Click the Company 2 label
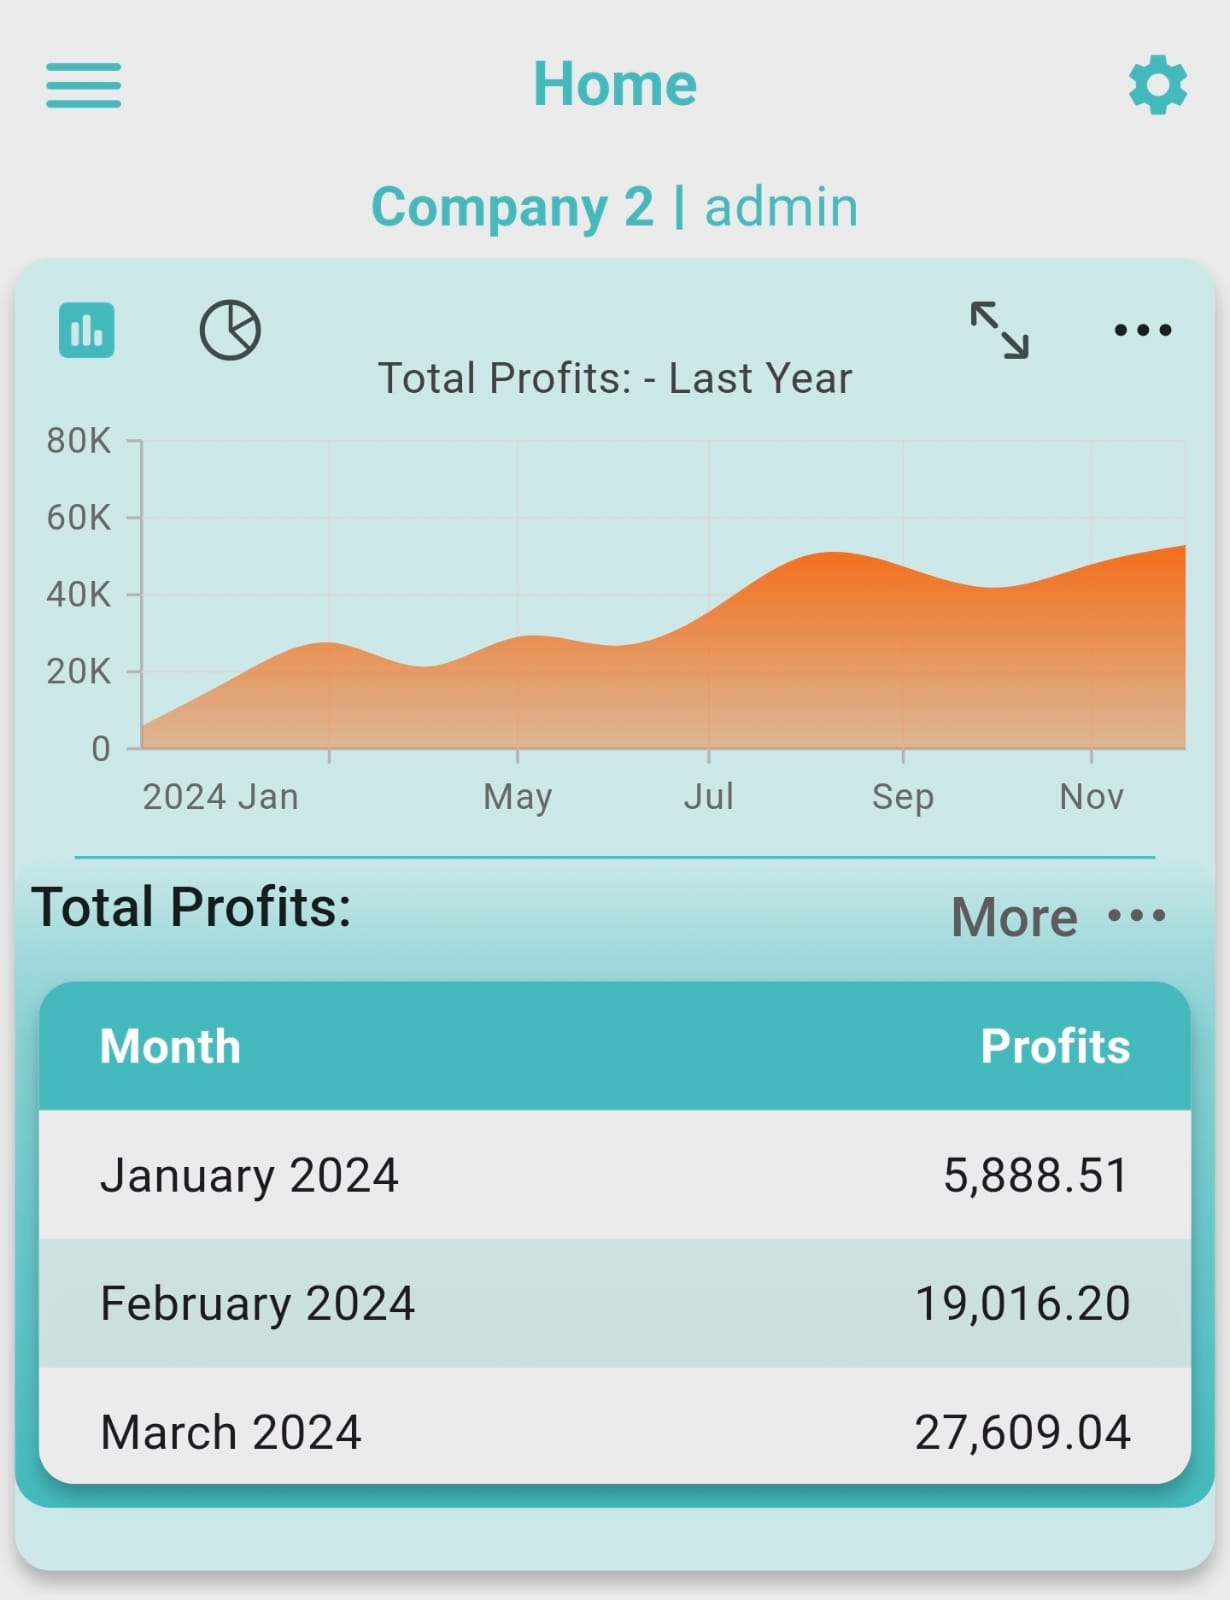Viewport: 1230px width, 1600px height. point(512,207)
